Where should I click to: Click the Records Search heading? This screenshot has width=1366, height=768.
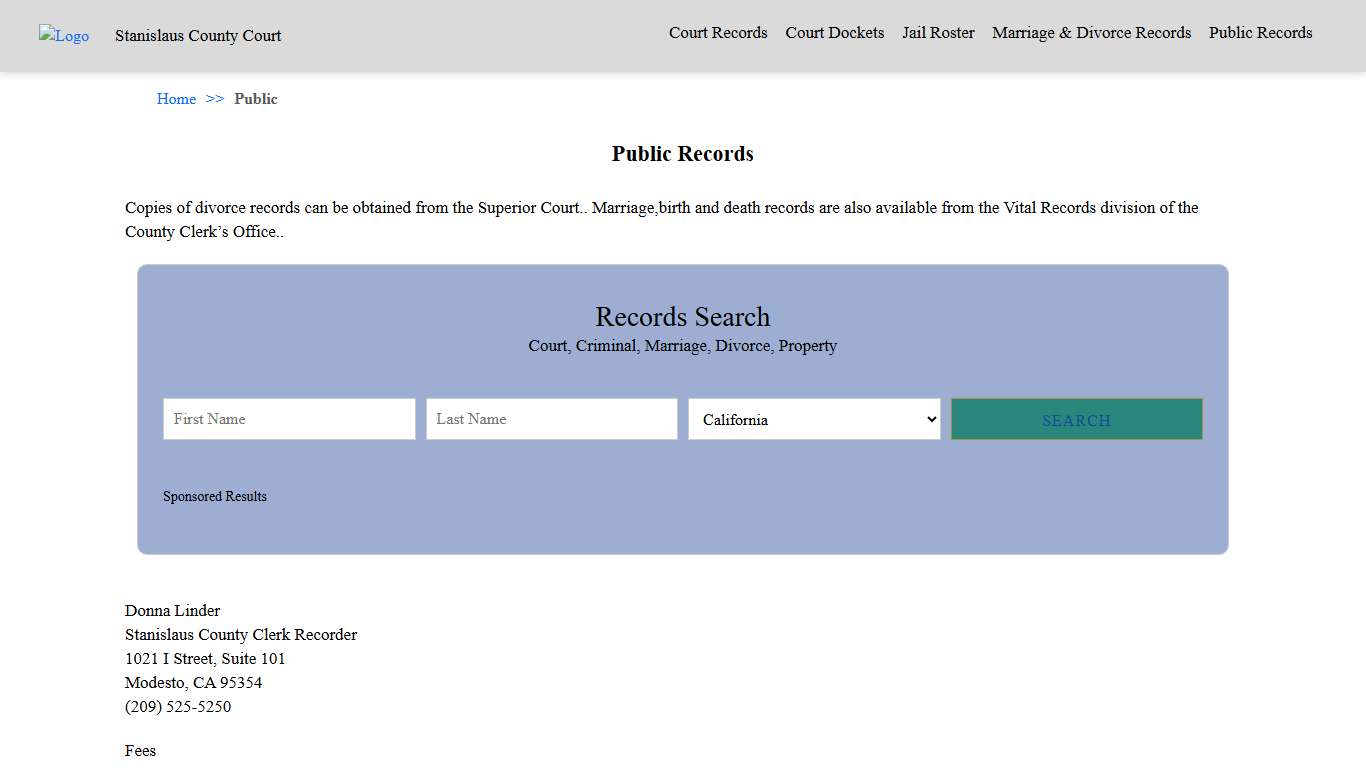[x=683, y=317]
